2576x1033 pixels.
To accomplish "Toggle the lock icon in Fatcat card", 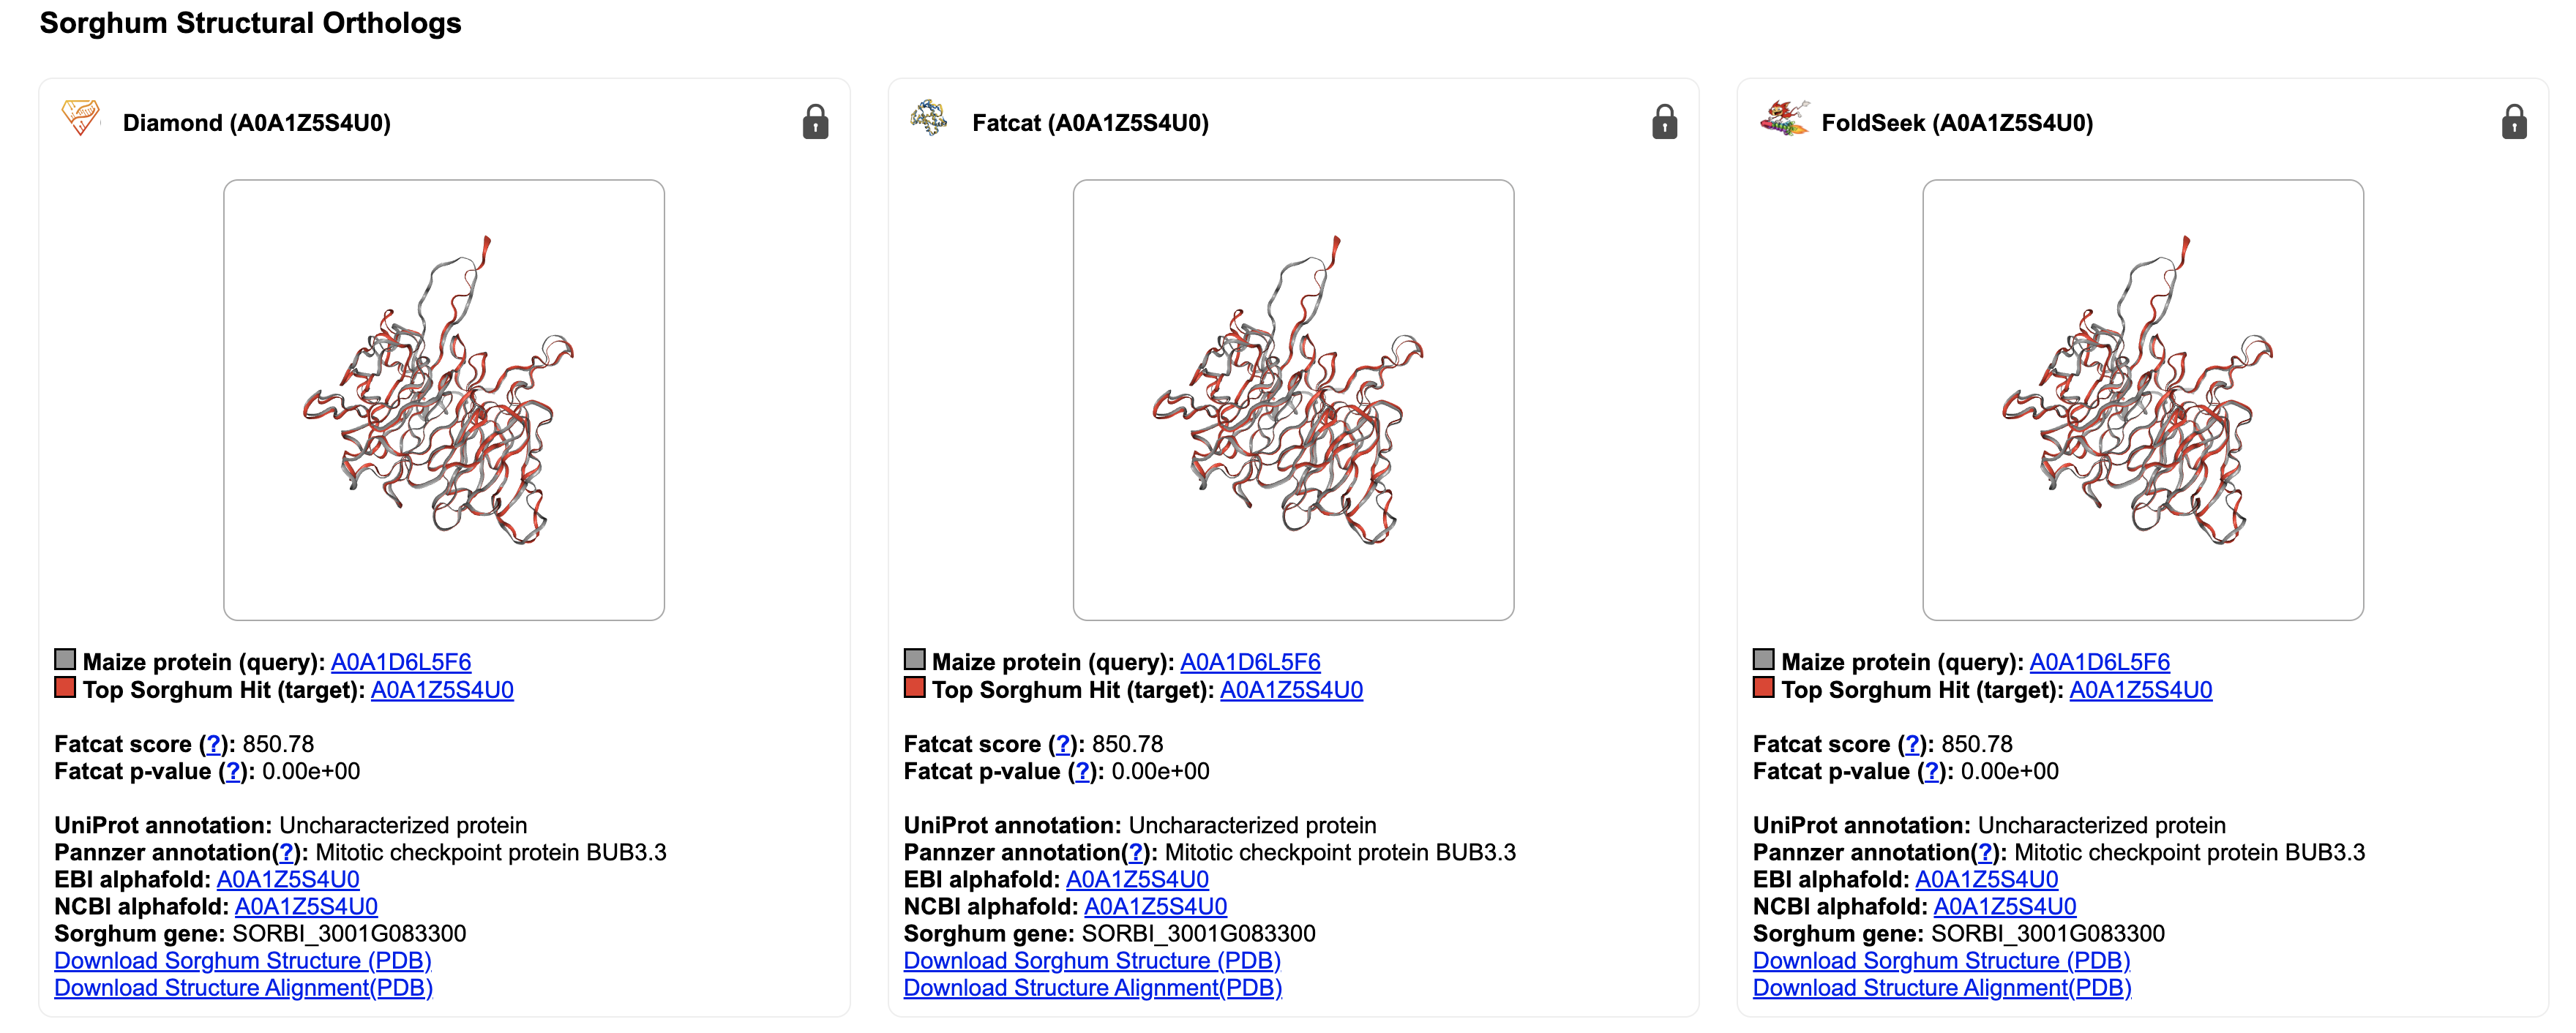I will [1664, 122].
